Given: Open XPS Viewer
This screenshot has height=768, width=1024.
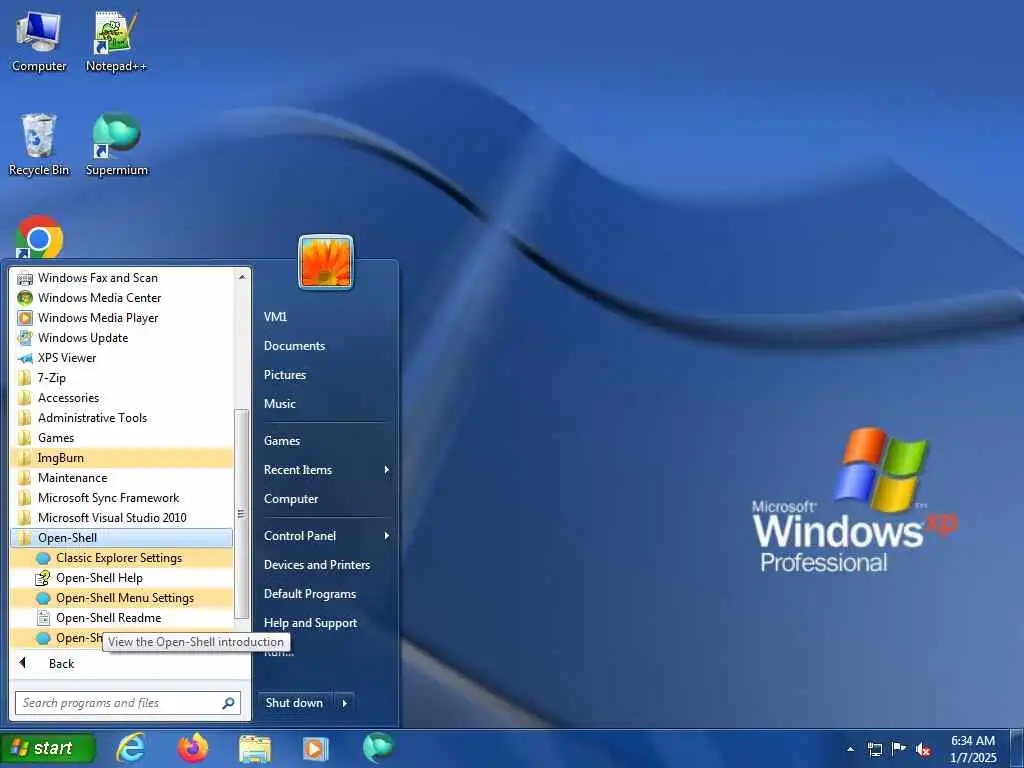Looking at the screenshot, I should point(122,358).
